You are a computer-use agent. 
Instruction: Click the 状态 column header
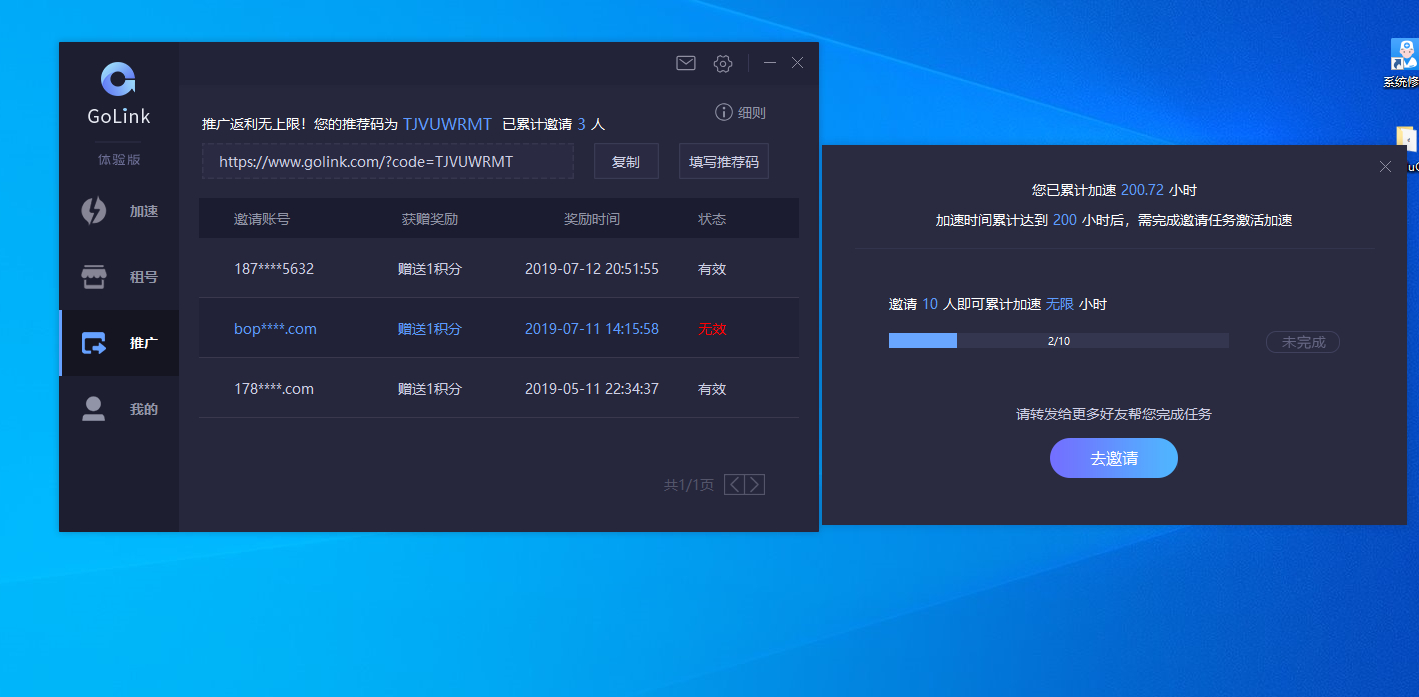(x=712, y=219)
